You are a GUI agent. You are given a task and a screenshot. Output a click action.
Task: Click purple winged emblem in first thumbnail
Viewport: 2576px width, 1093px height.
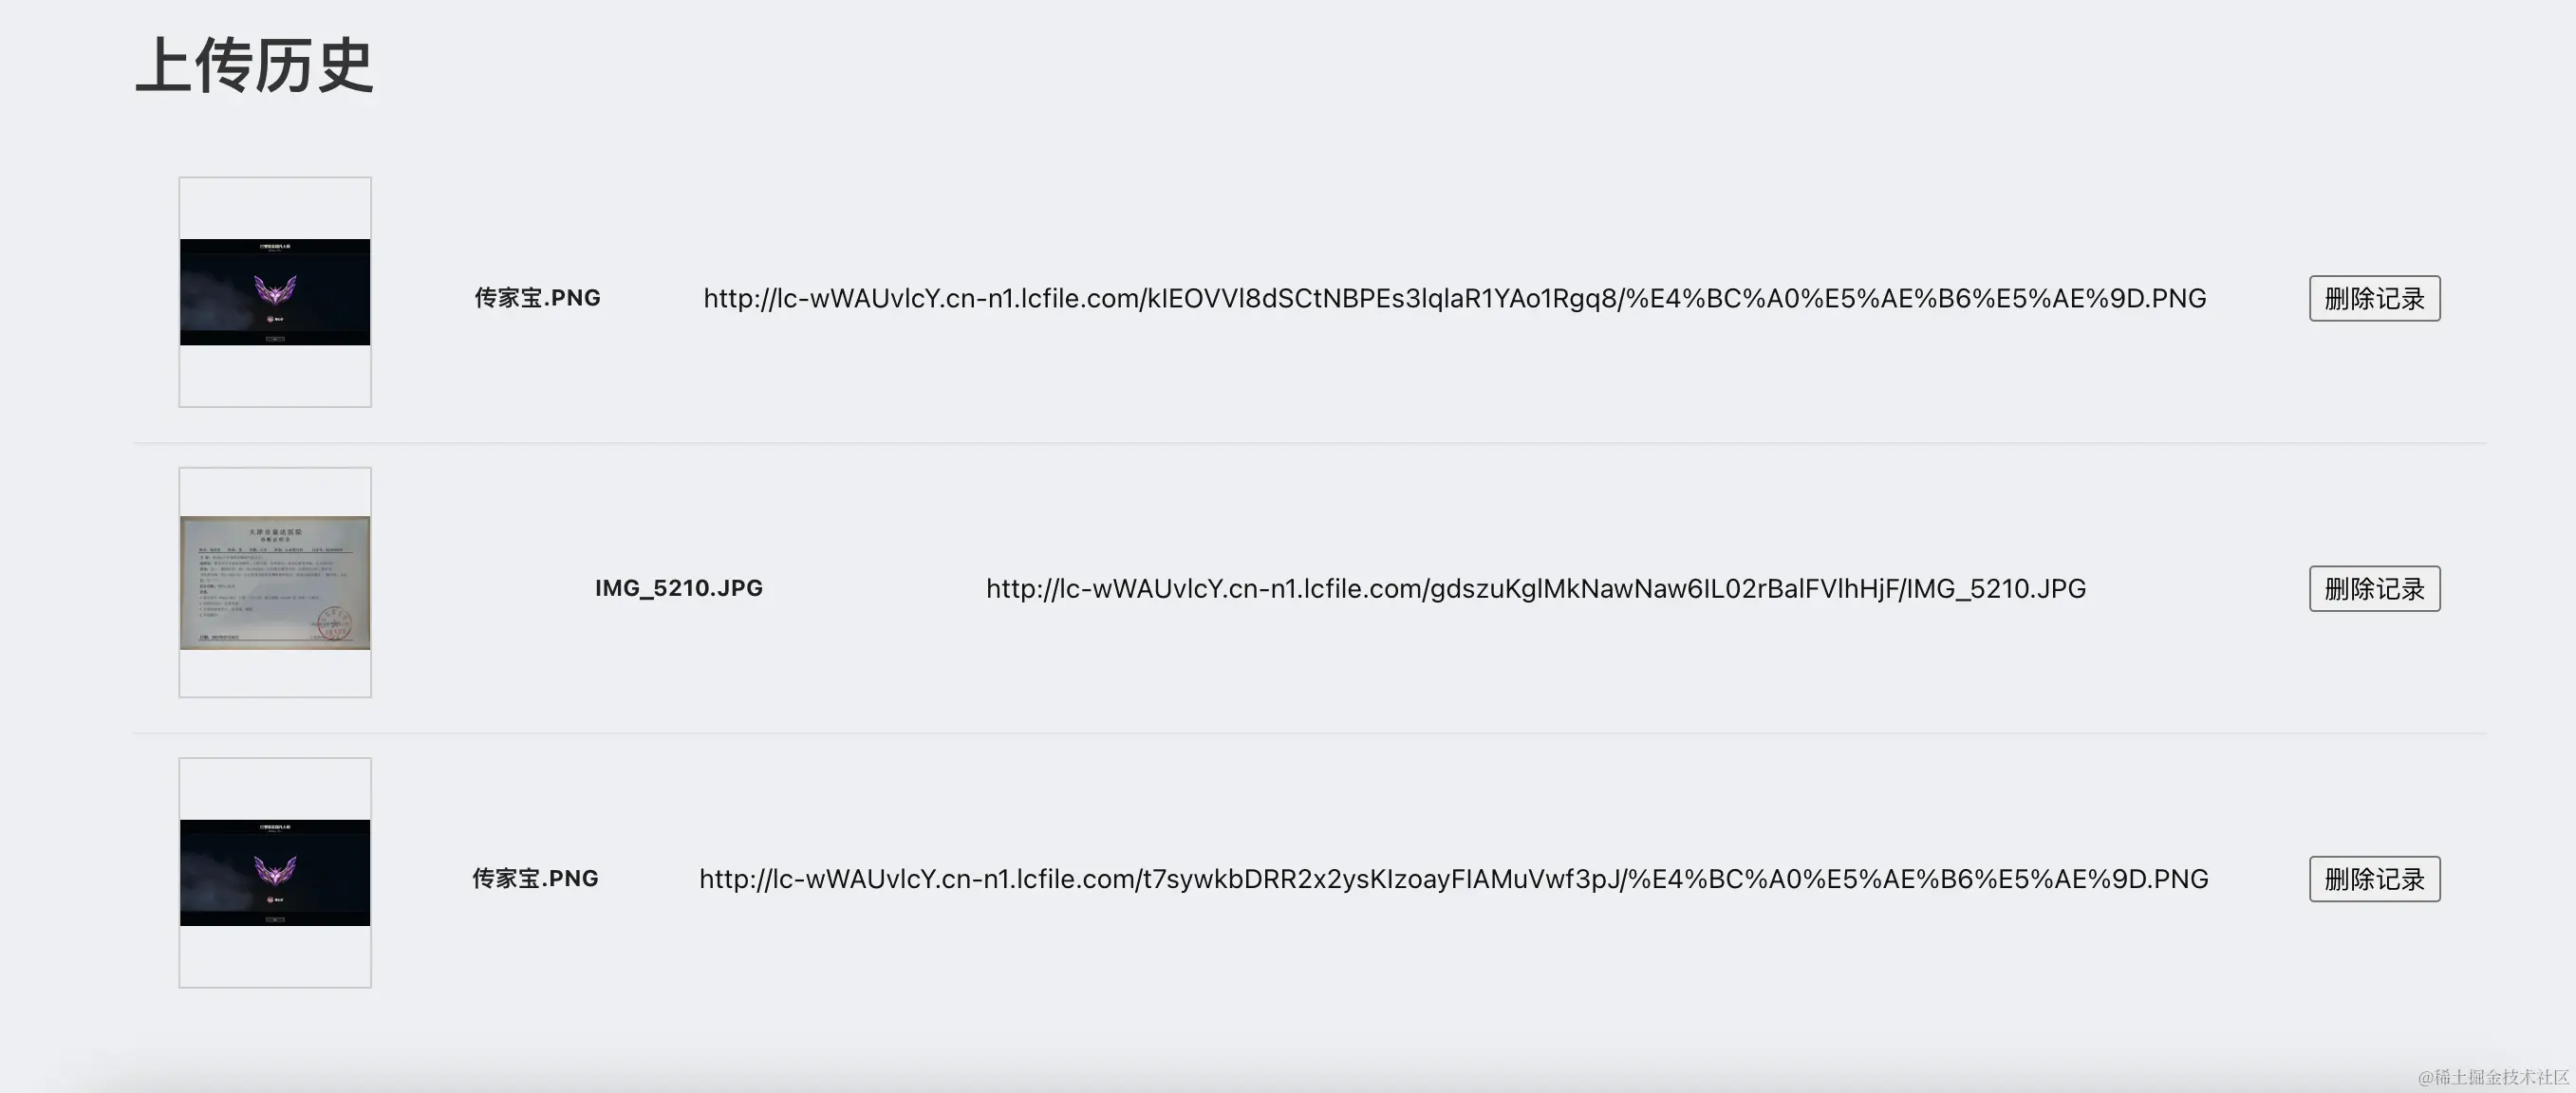[x=275, y=290]
